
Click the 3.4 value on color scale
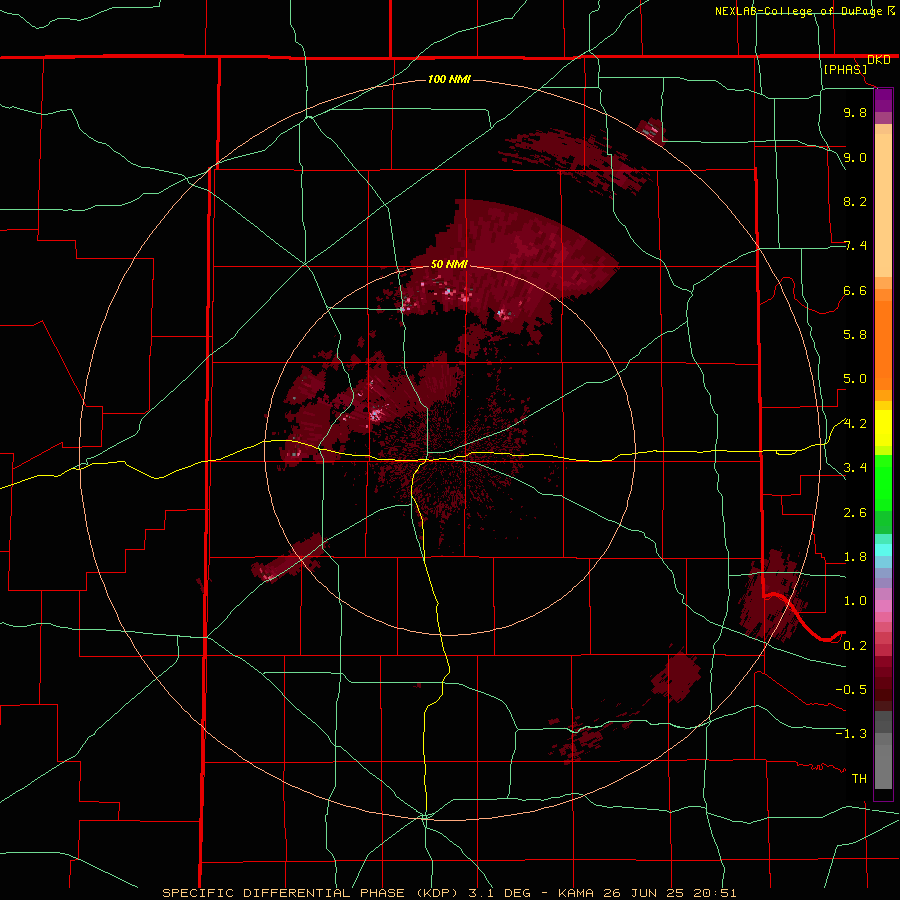coord(855,468)
